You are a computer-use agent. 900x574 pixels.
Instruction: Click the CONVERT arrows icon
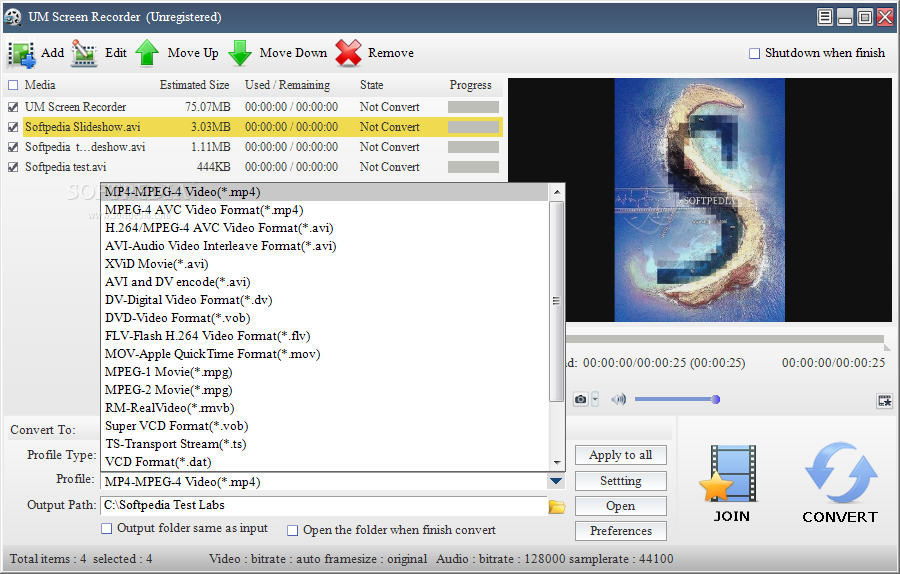click(840, 472)
